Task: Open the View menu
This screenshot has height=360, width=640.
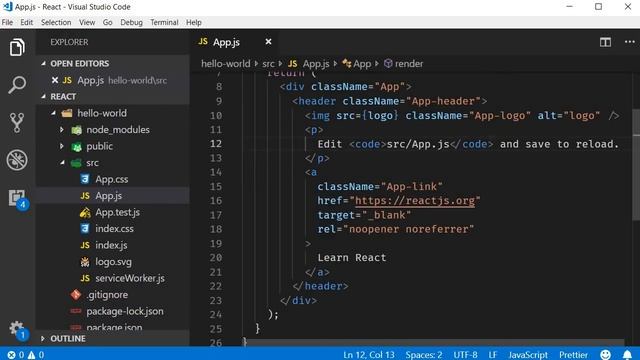Action: pos(87,22)
